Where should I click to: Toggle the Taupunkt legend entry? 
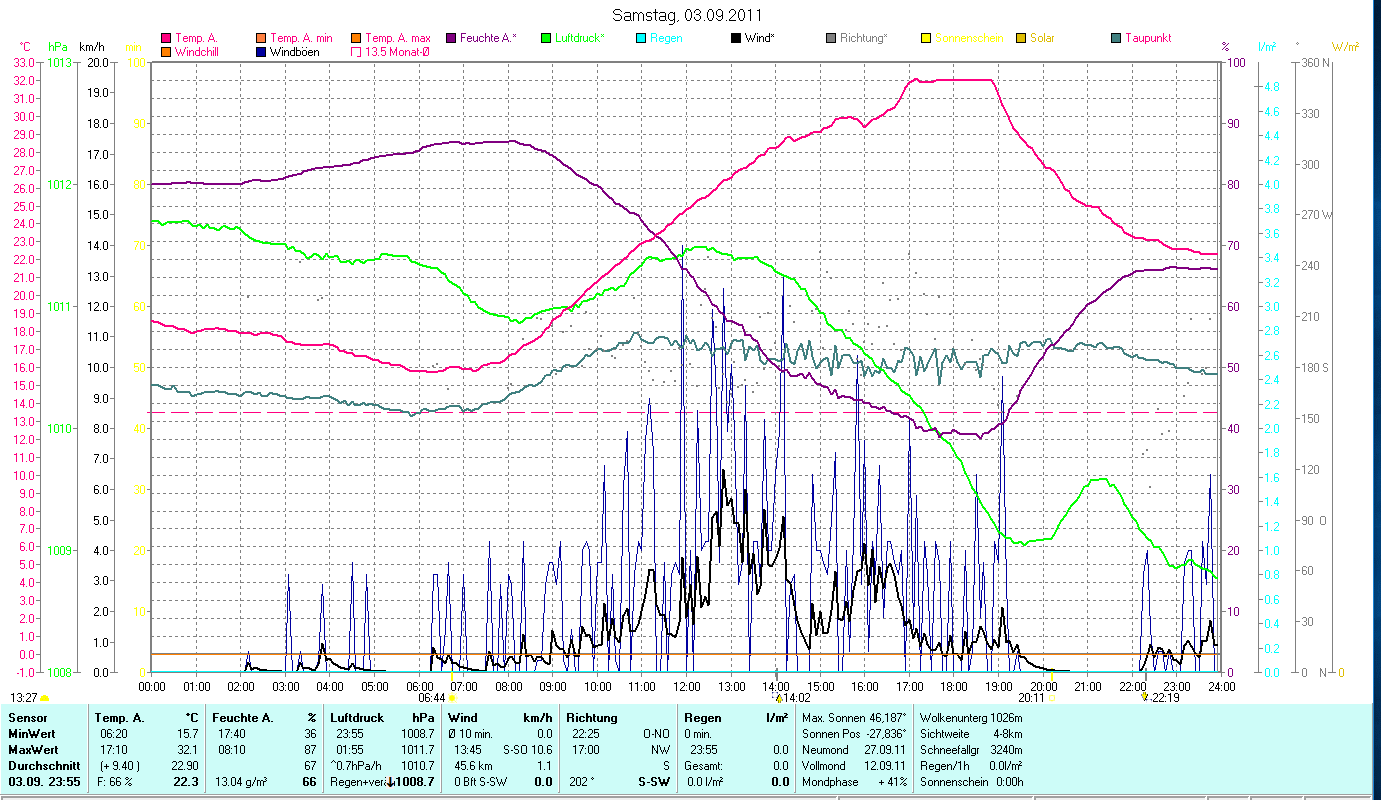coord(1147,38)
